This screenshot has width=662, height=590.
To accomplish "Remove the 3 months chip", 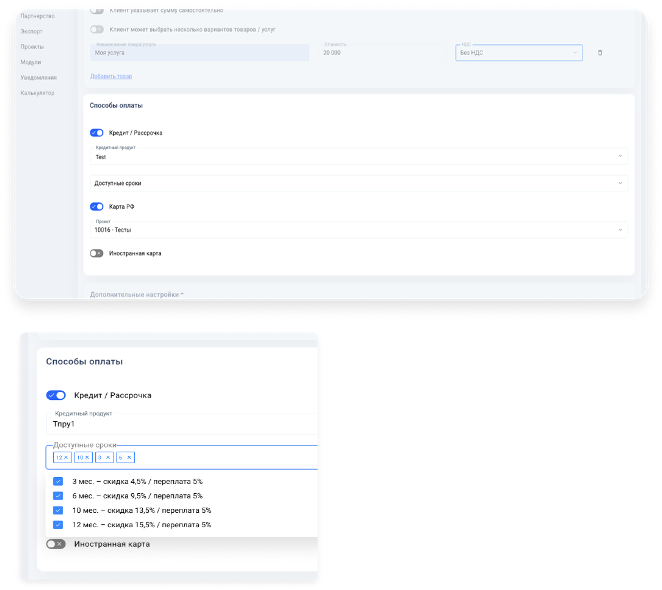I will 107,457.
